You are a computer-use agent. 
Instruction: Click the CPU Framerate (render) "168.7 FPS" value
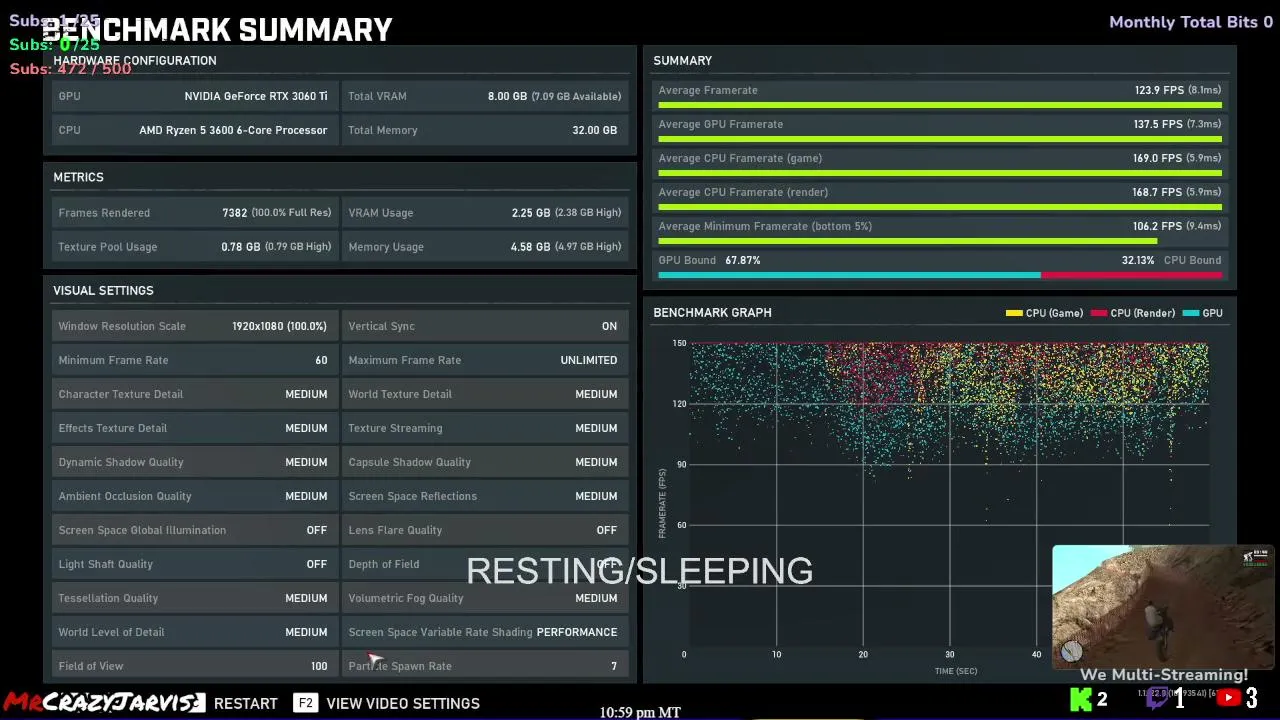click(1158, 192)
